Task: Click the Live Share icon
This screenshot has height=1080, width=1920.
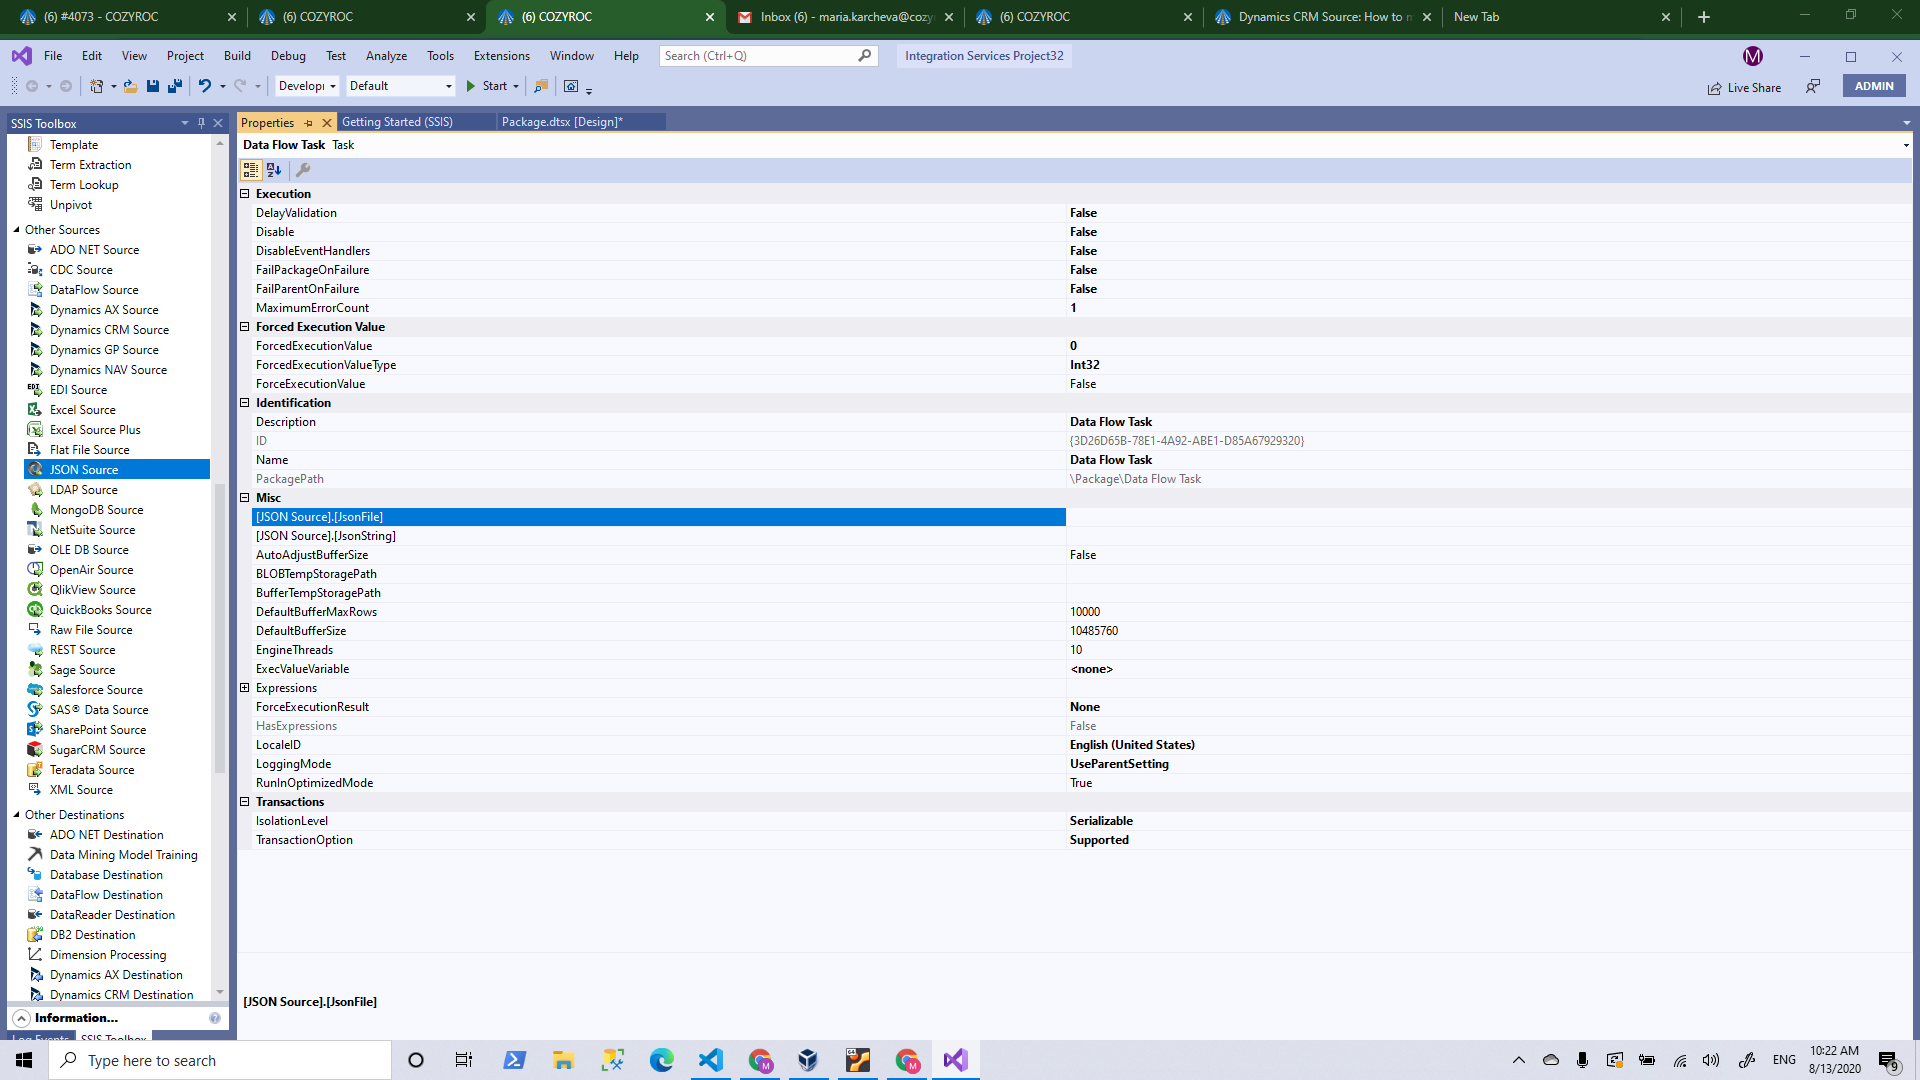Action: pos(1714,88)
